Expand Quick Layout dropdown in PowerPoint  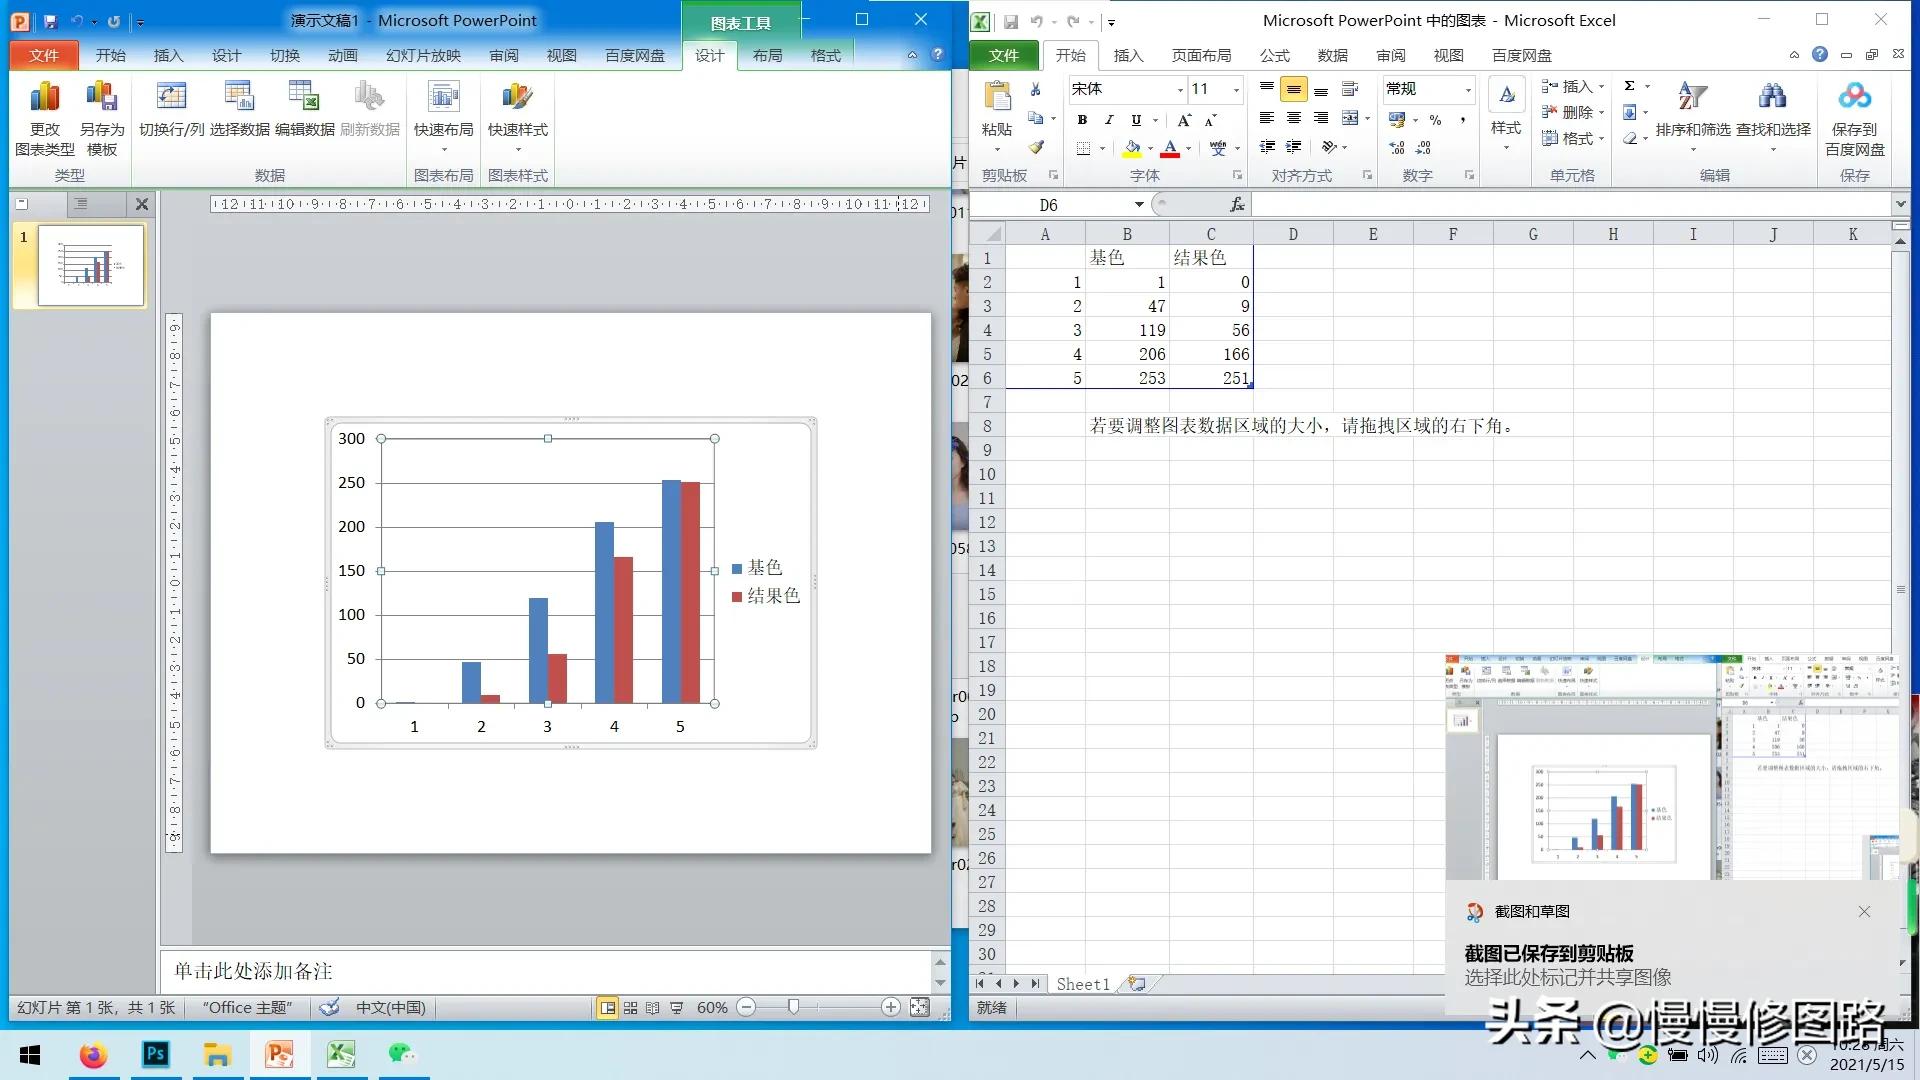(444, 149)
